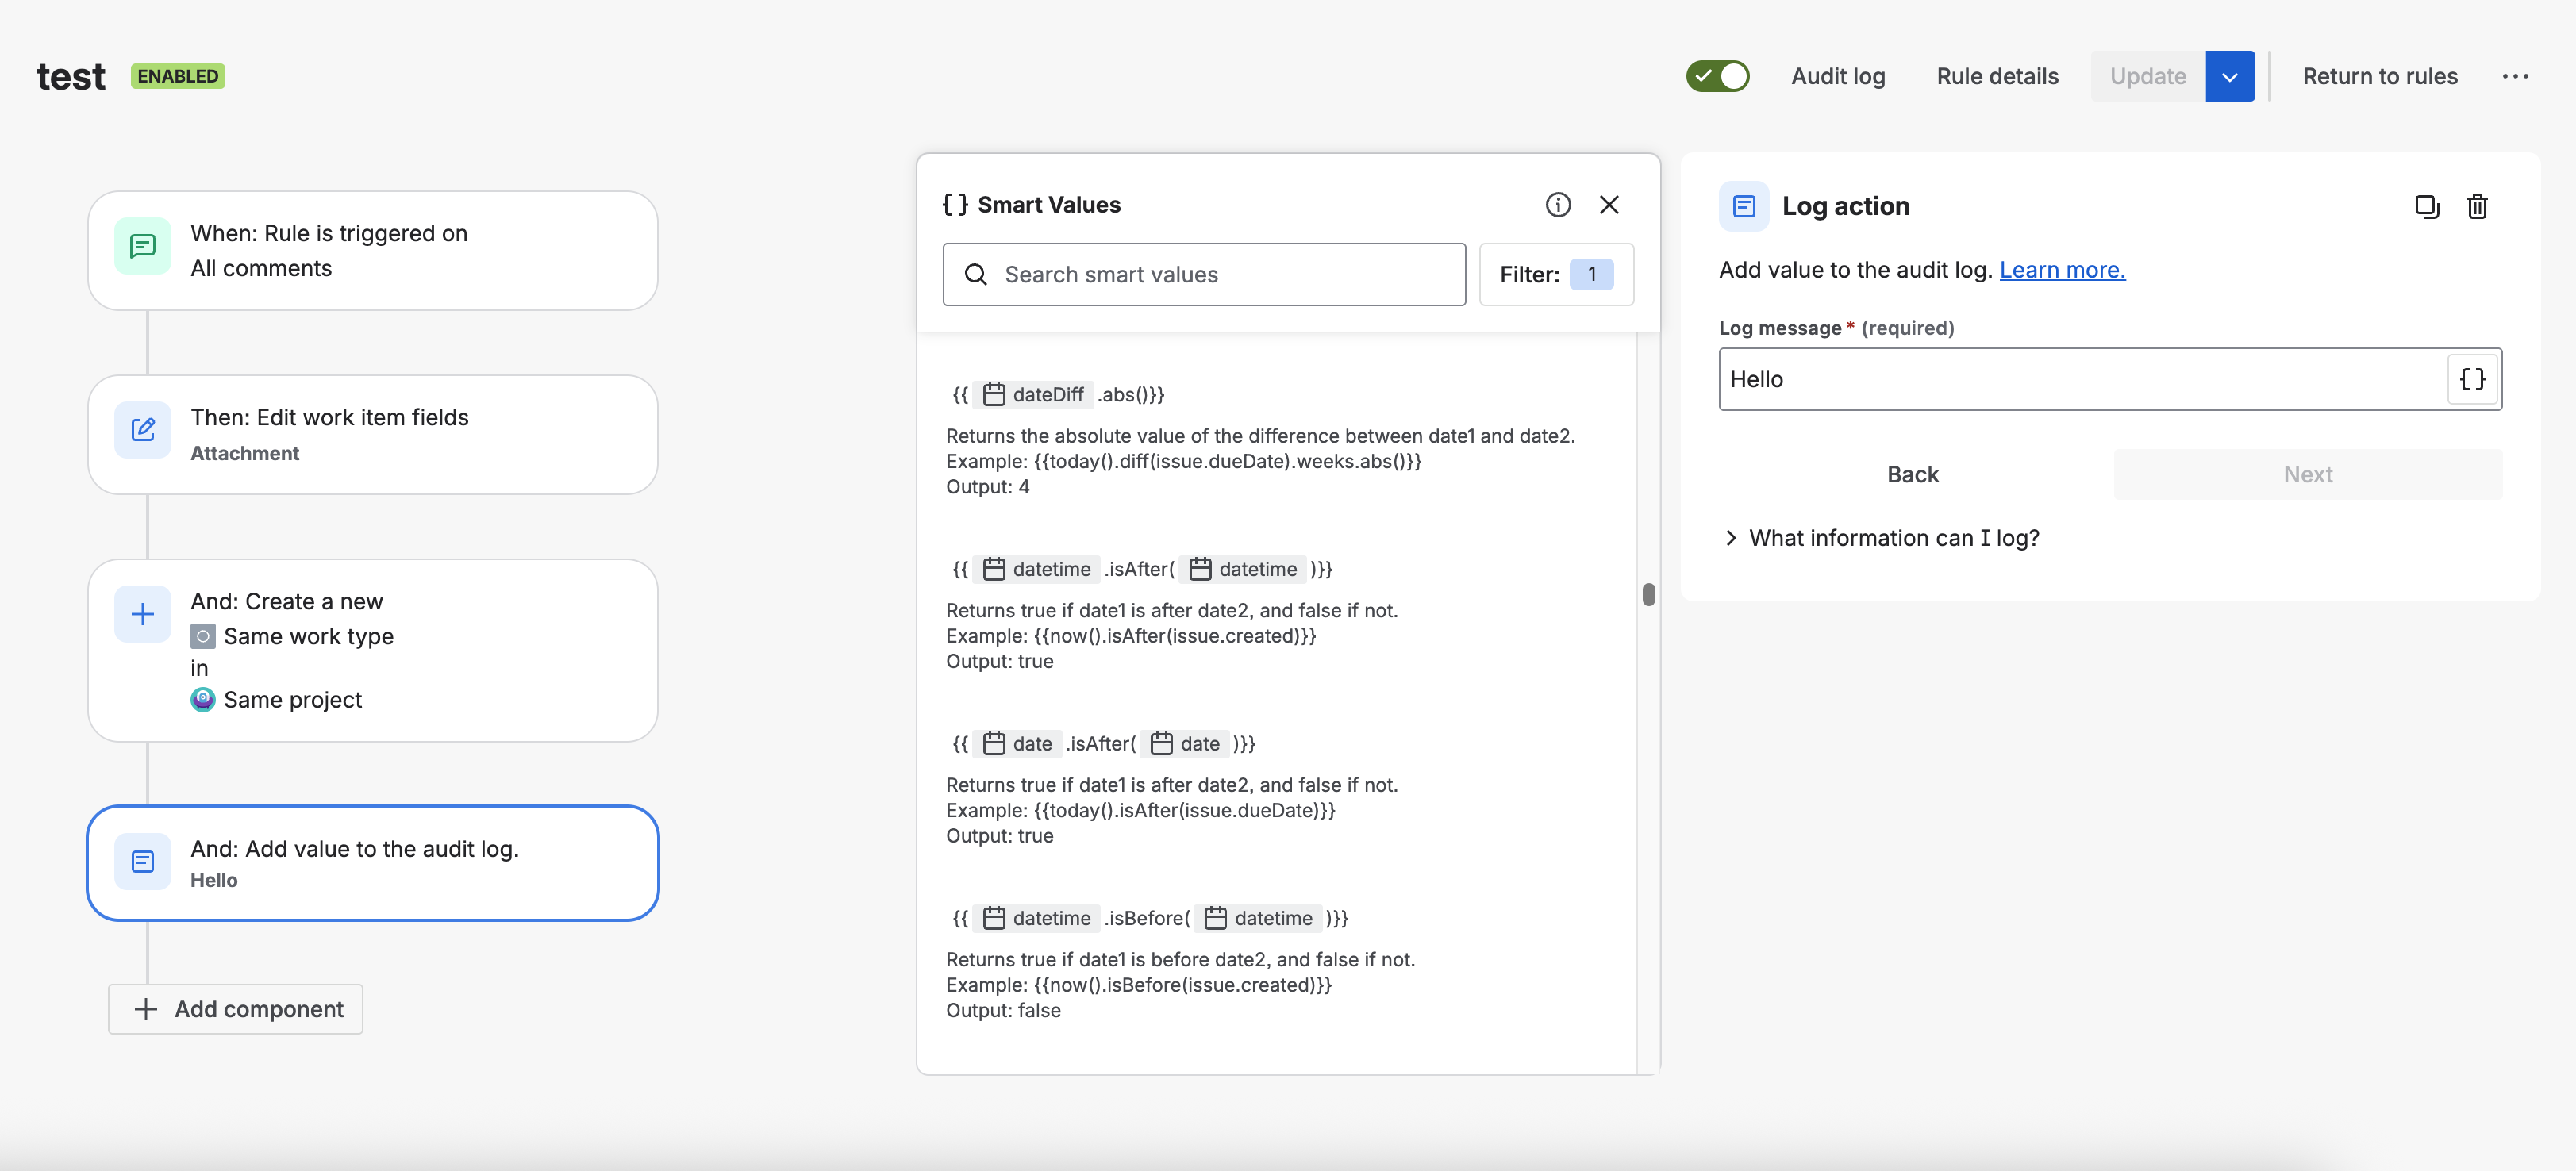Switch to the Audit log view

(1838, 75)
